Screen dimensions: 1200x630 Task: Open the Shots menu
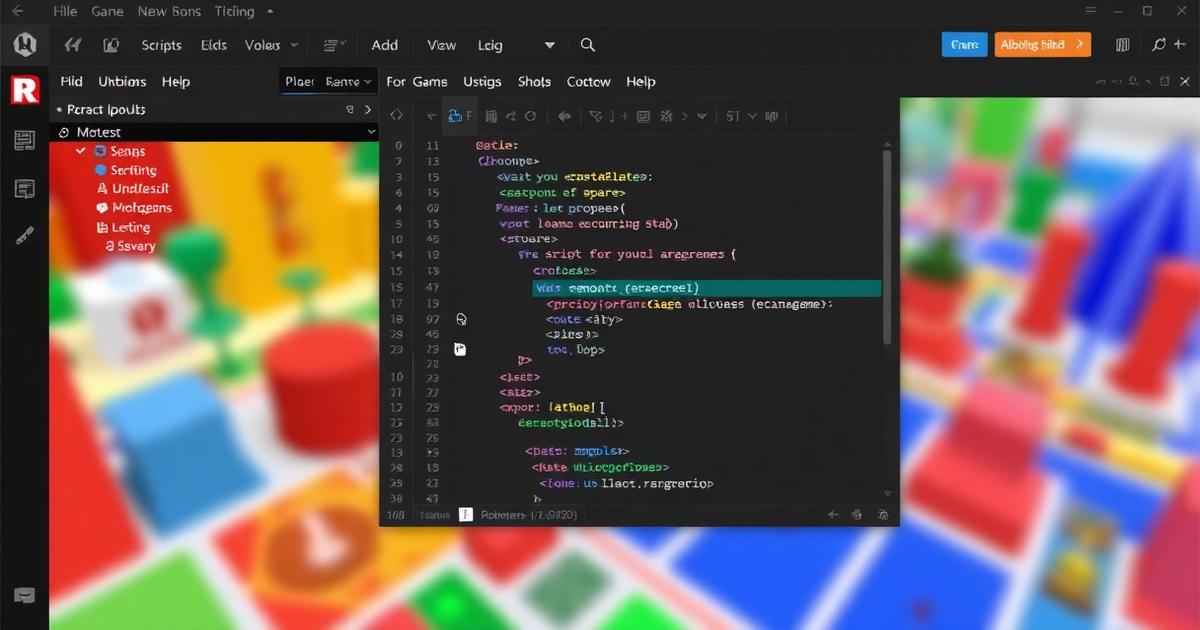(534, 82)
